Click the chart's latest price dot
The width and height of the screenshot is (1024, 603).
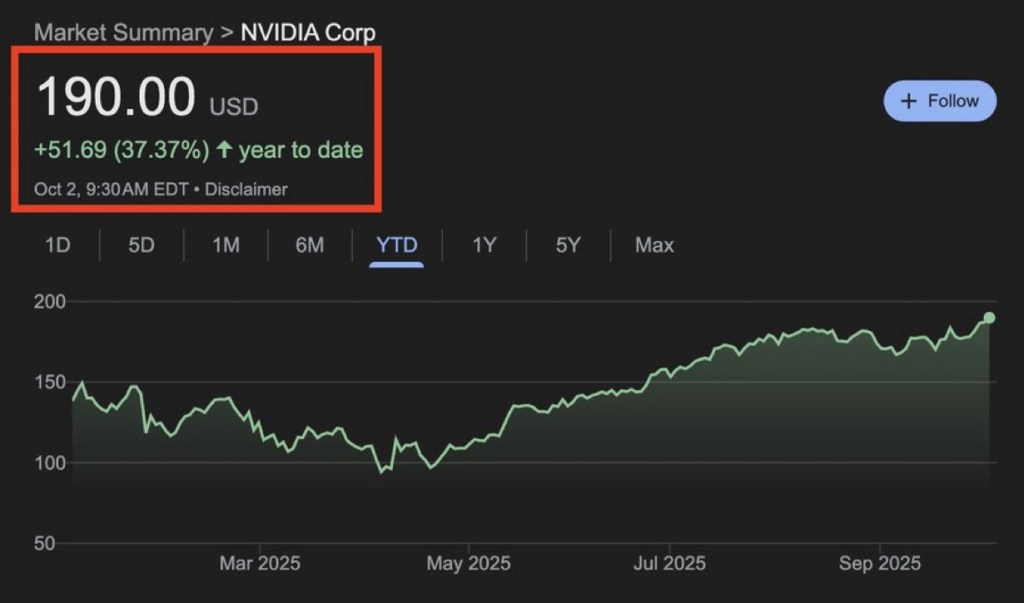[989, 318]
